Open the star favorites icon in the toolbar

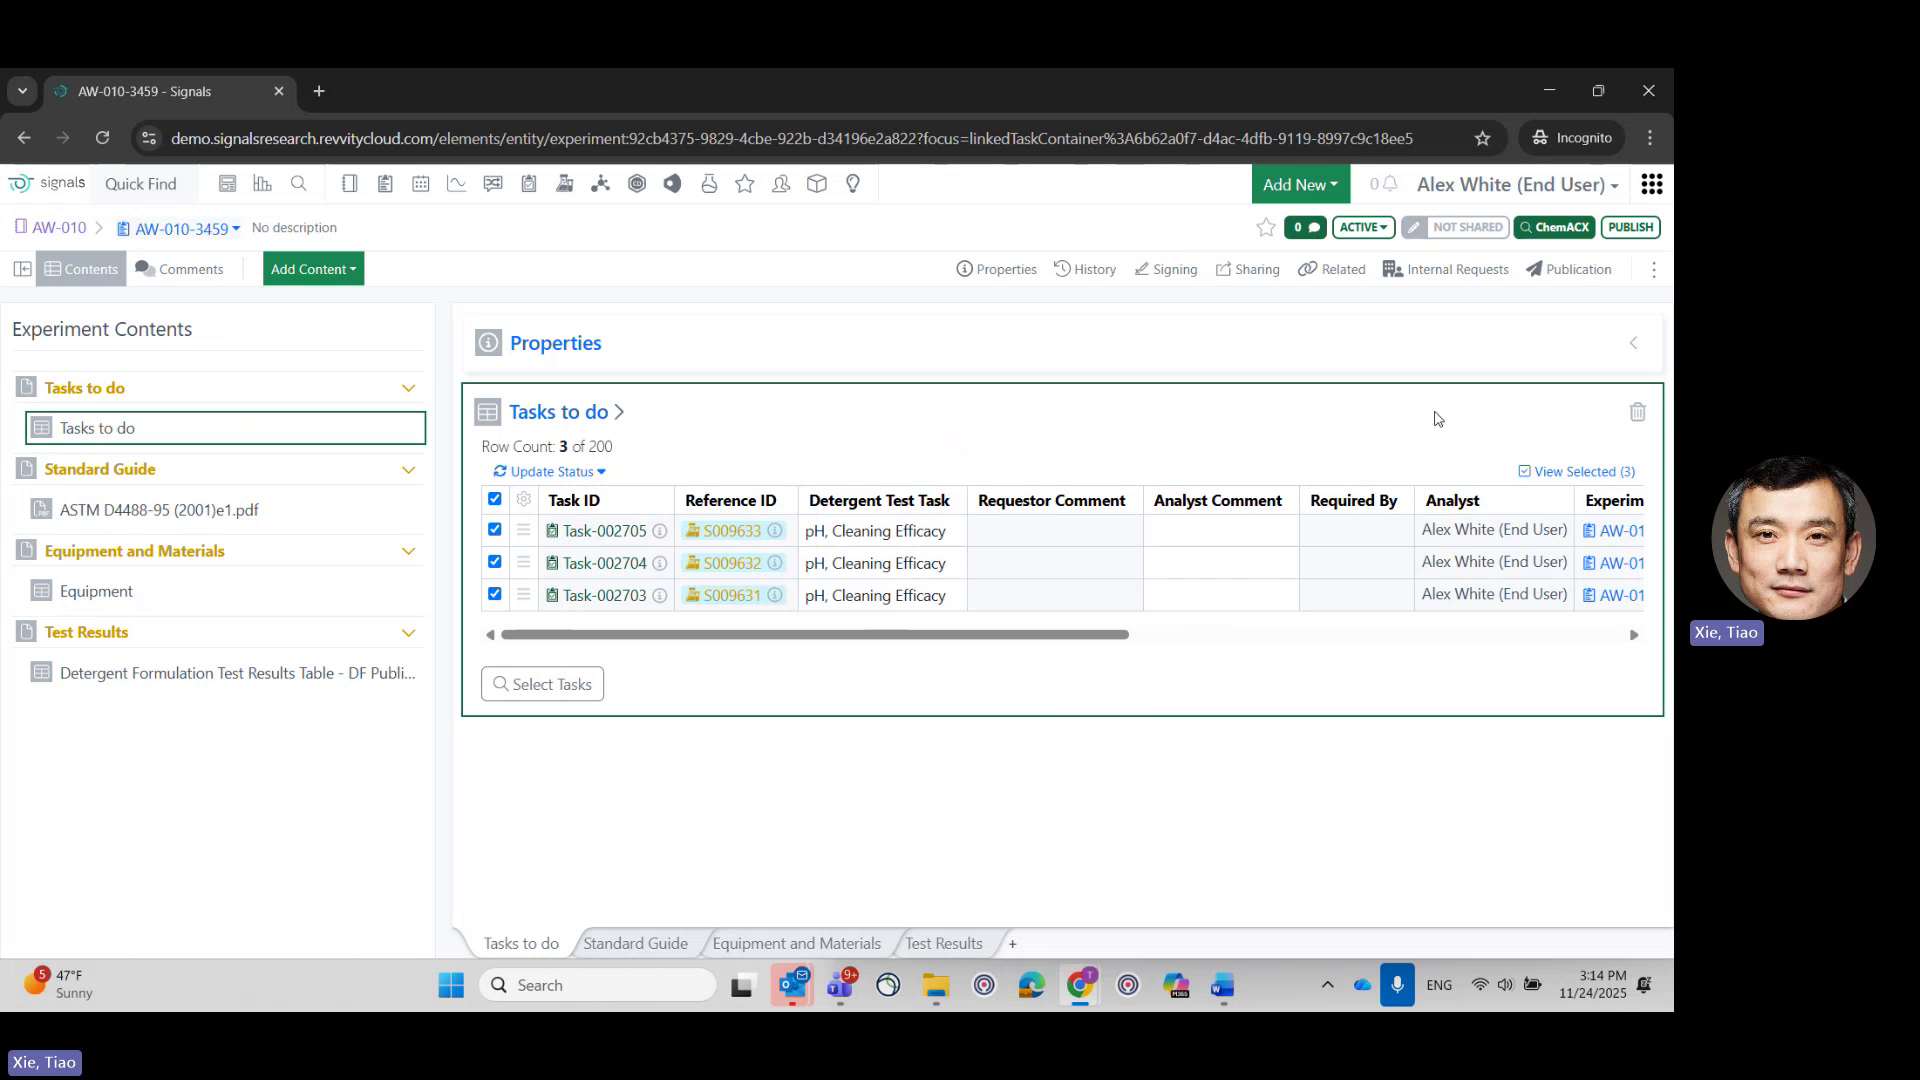pos(745,183)
